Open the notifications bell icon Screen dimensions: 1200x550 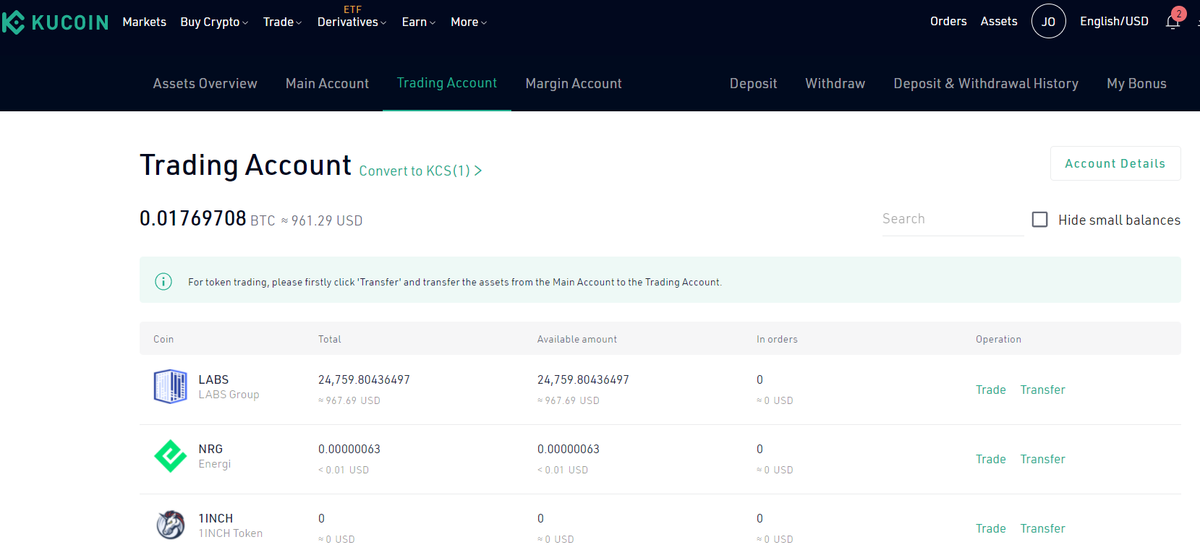(x=1173, y=21)
